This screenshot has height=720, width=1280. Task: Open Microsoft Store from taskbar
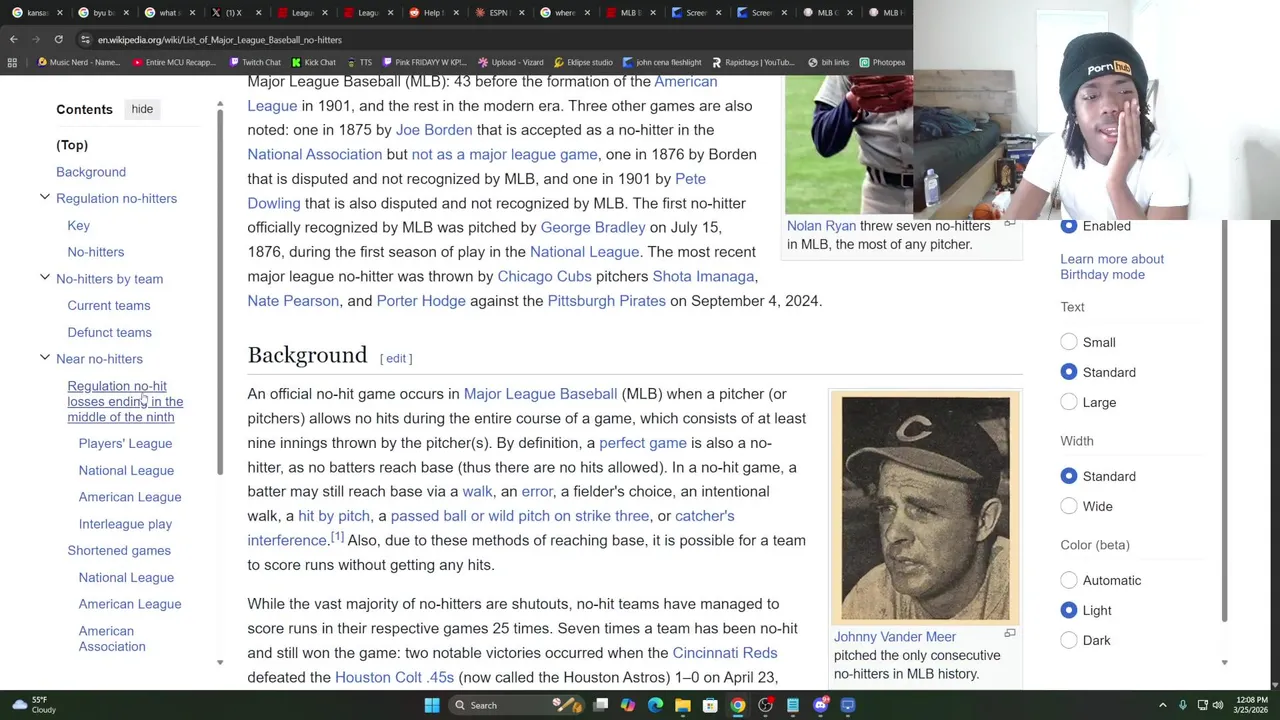tap(710, 705)
